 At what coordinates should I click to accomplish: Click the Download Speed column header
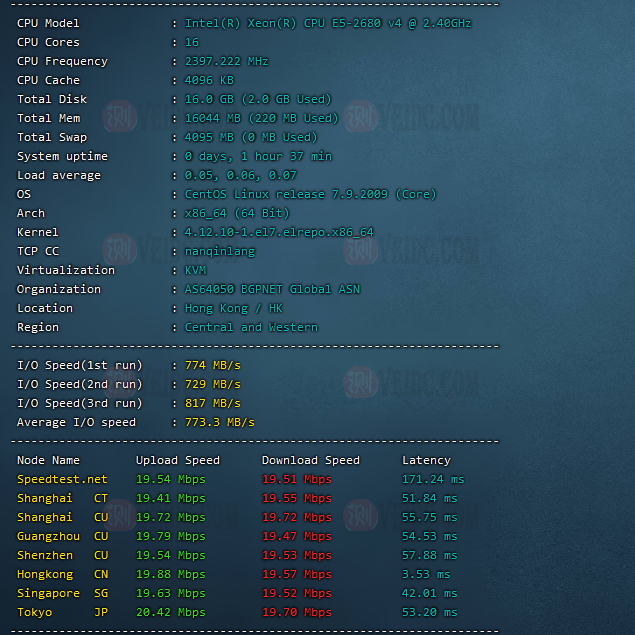[x=310, y=460]
